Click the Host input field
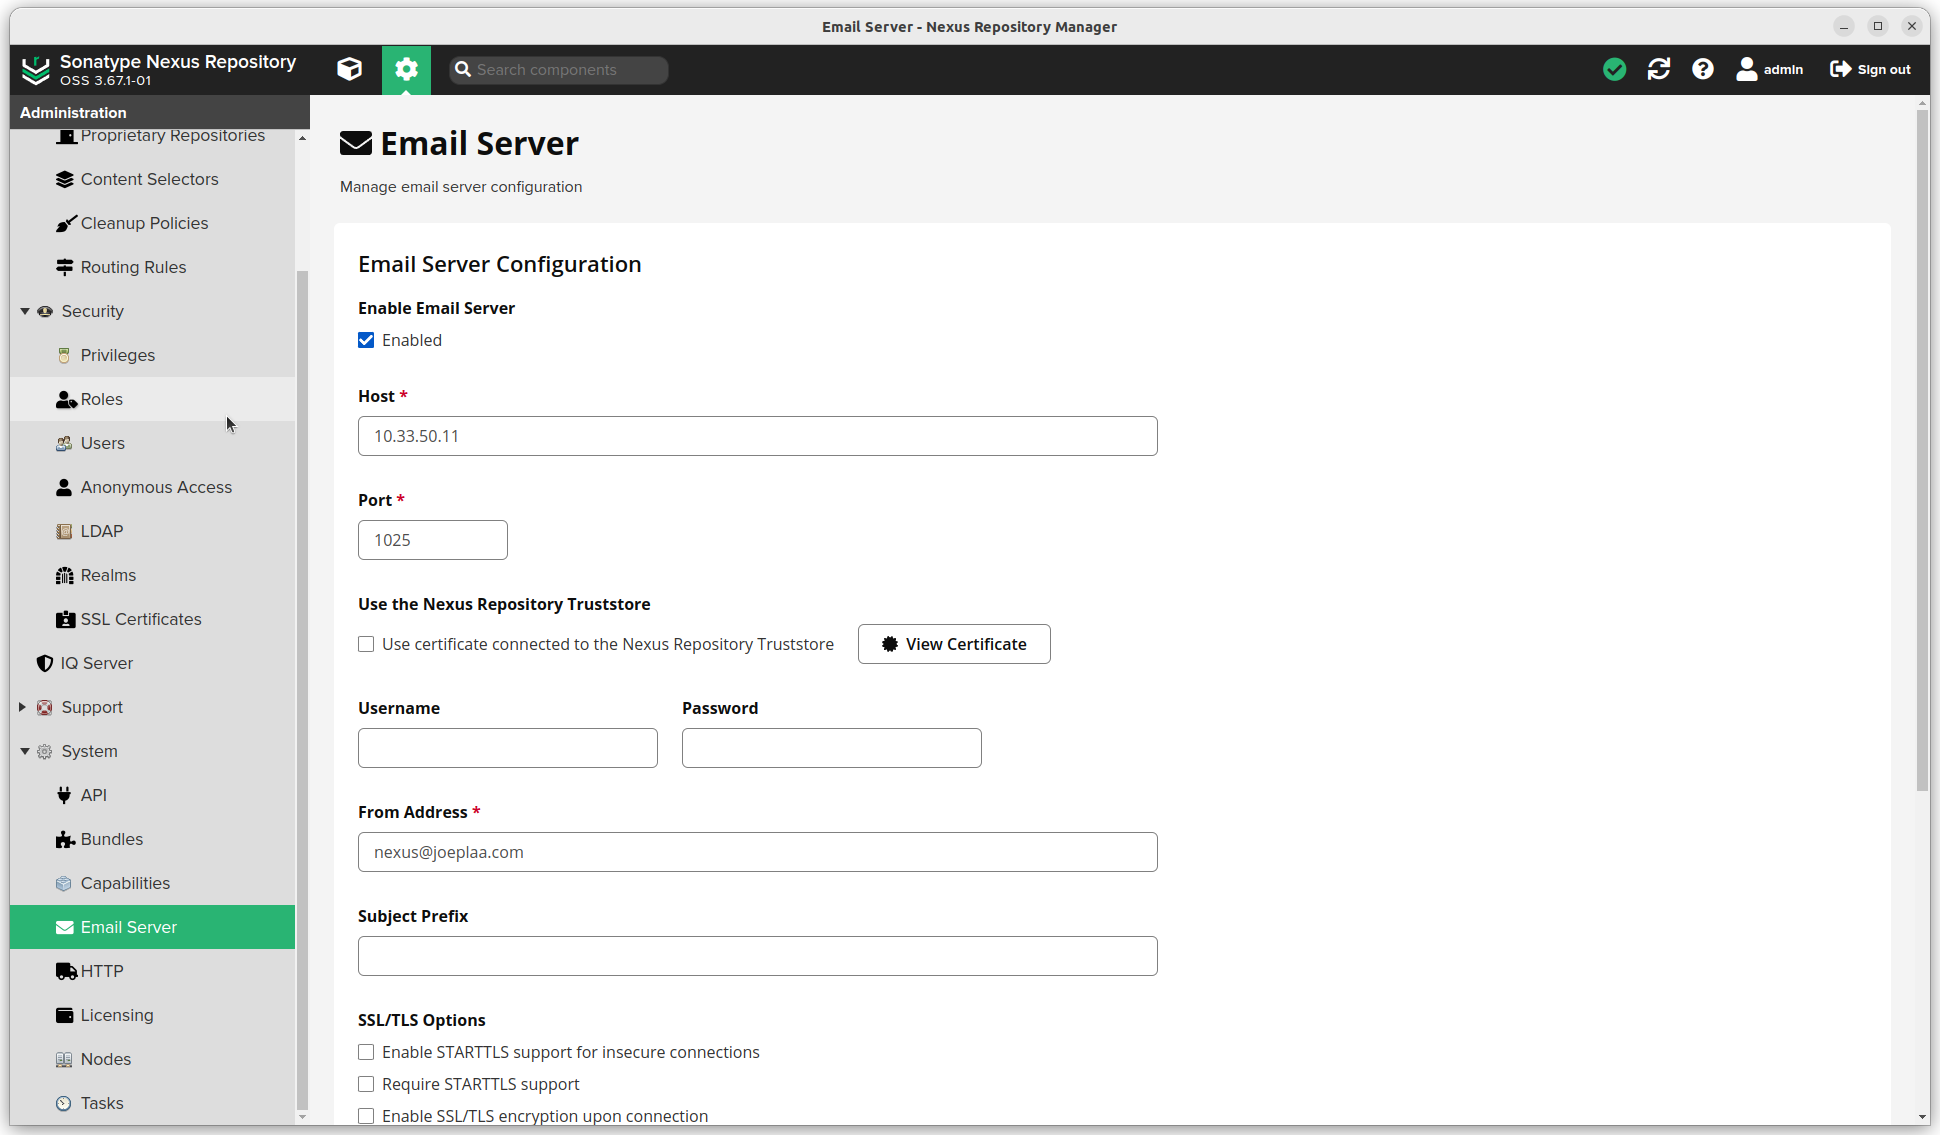The width and height of the screenshot is (1940, 1135). 758,436
